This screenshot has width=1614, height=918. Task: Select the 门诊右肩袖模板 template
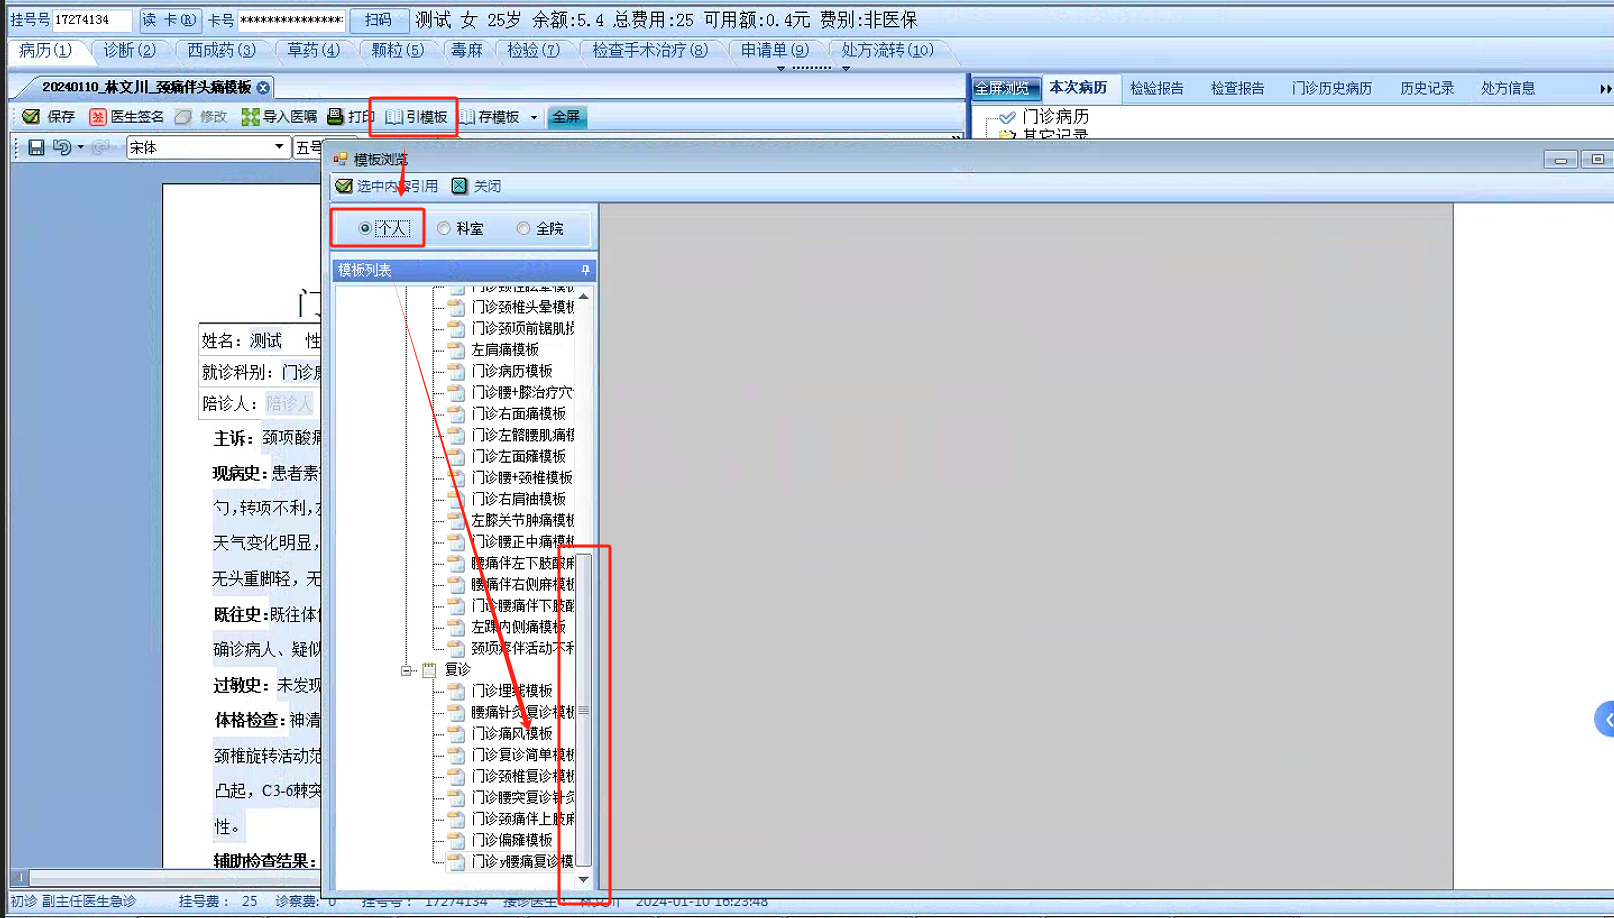click(519, 499)
